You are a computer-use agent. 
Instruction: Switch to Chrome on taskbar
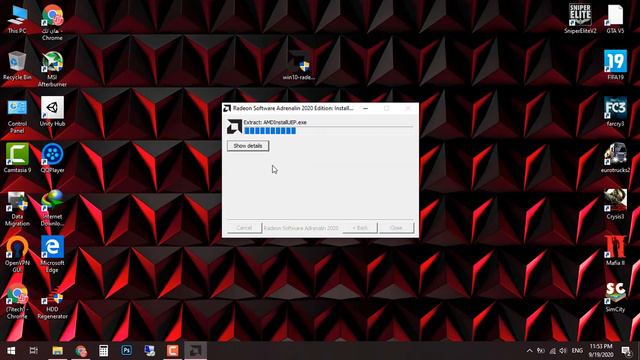tap(81, 351)
